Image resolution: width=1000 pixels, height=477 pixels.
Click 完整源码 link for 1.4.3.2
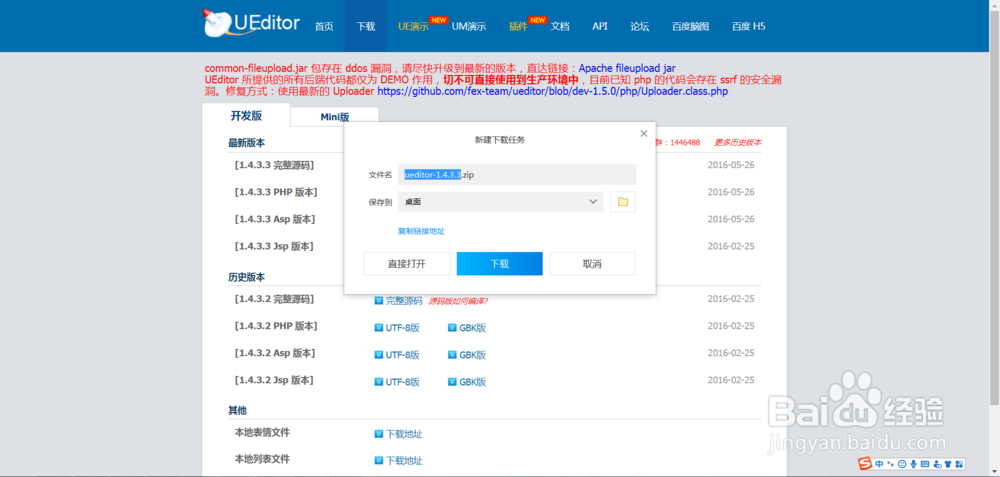tap(404, 300)
